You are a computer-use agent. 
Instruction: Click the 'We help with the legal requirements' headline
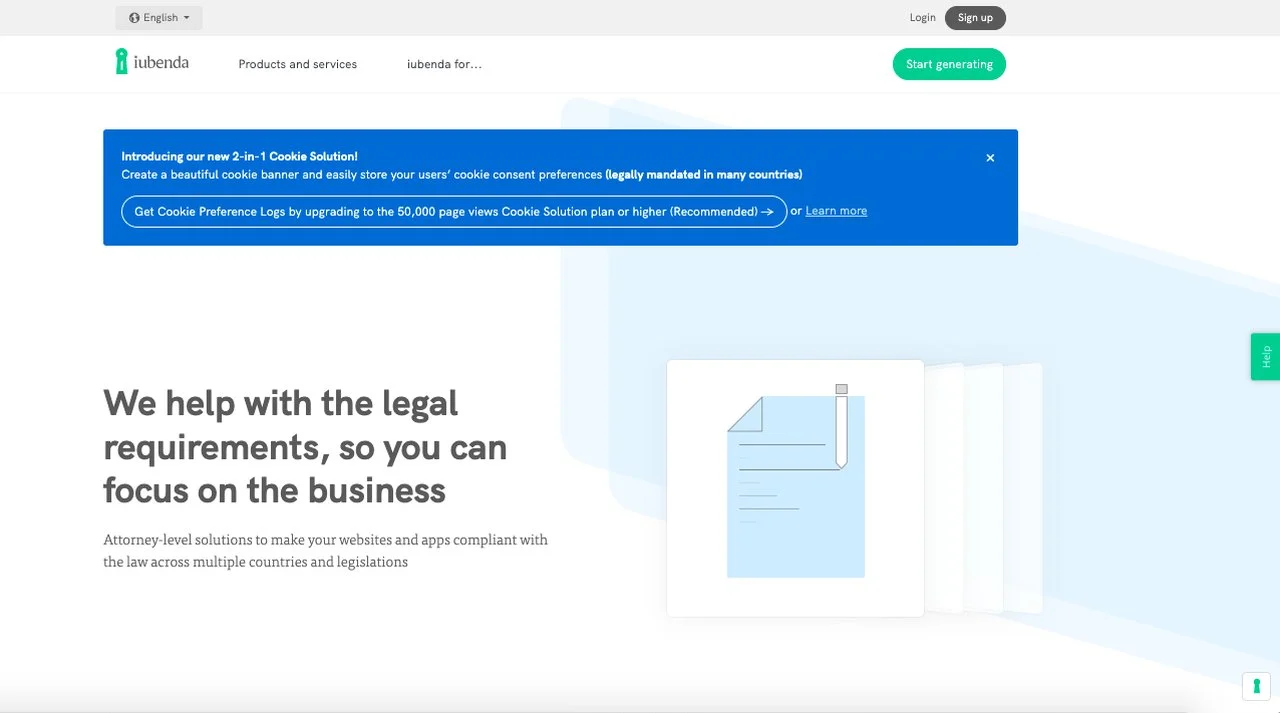[305, 447]
